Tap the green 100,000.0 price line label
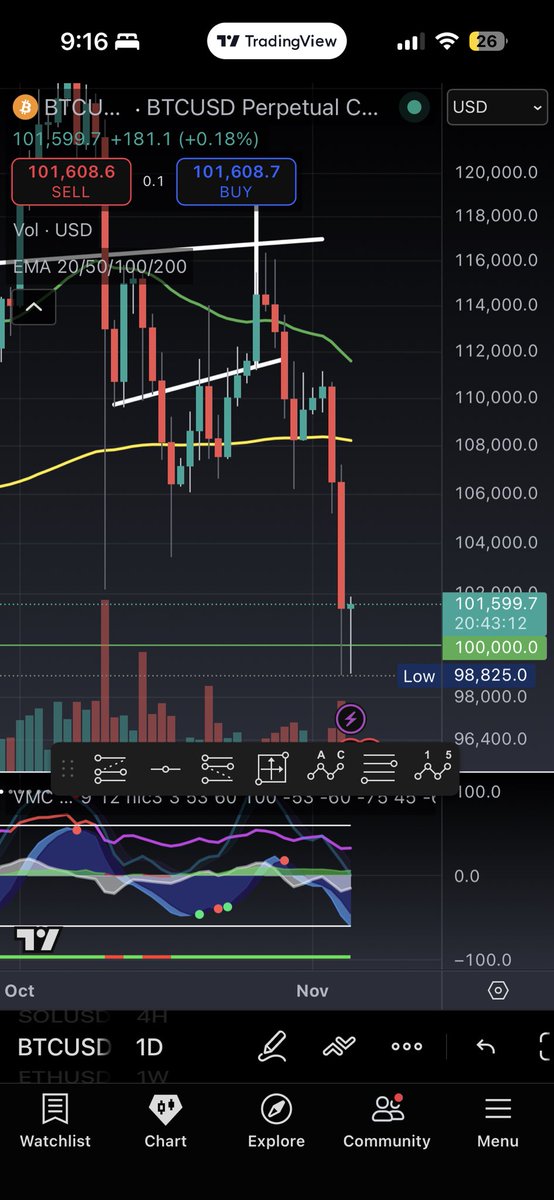Image resolution: width=554 pixels, height=1200 pixels. (x=494, y=647)
